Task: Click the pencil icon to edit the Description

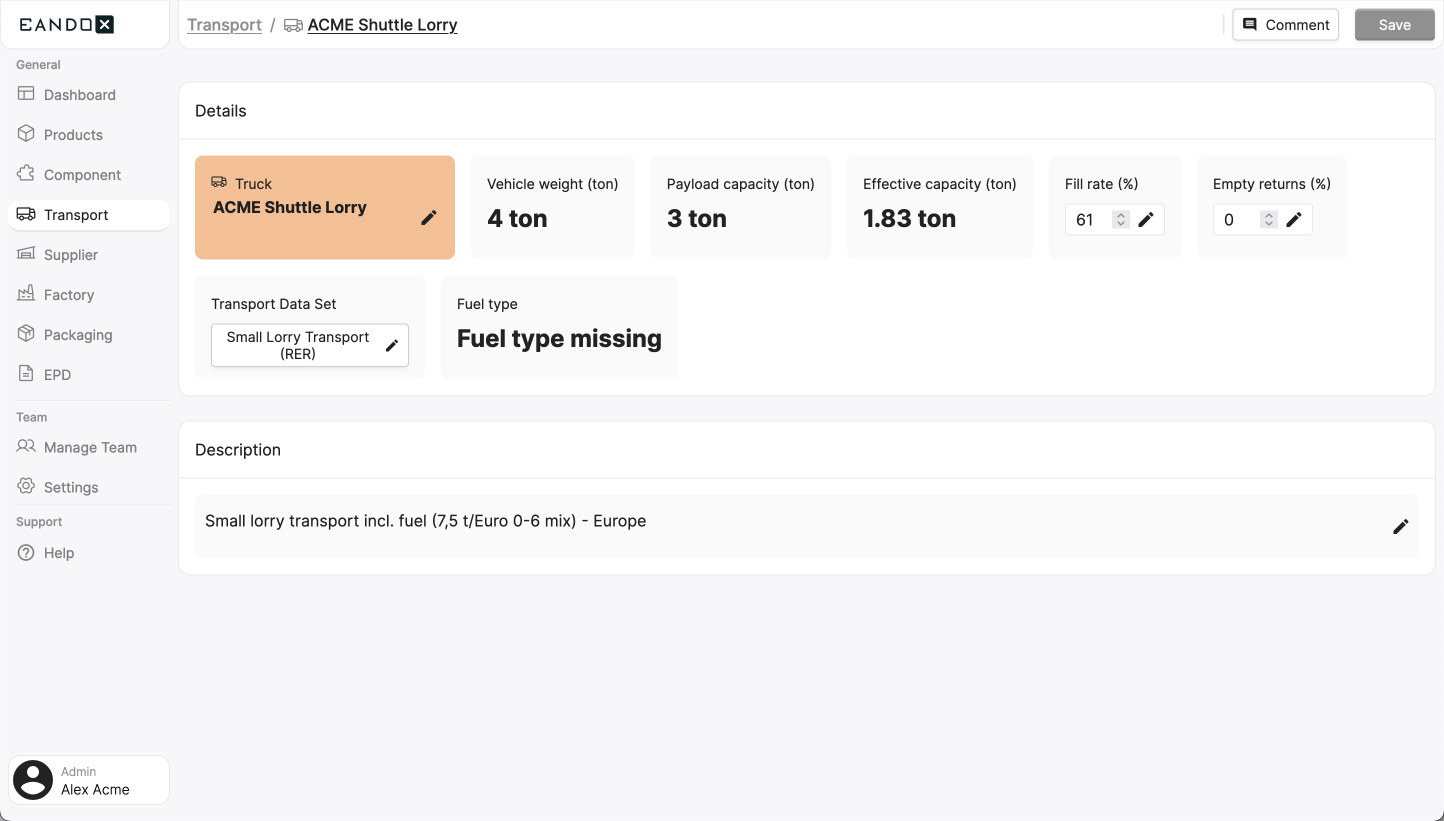Action: pyautogui.click(x=1400, y=526)
